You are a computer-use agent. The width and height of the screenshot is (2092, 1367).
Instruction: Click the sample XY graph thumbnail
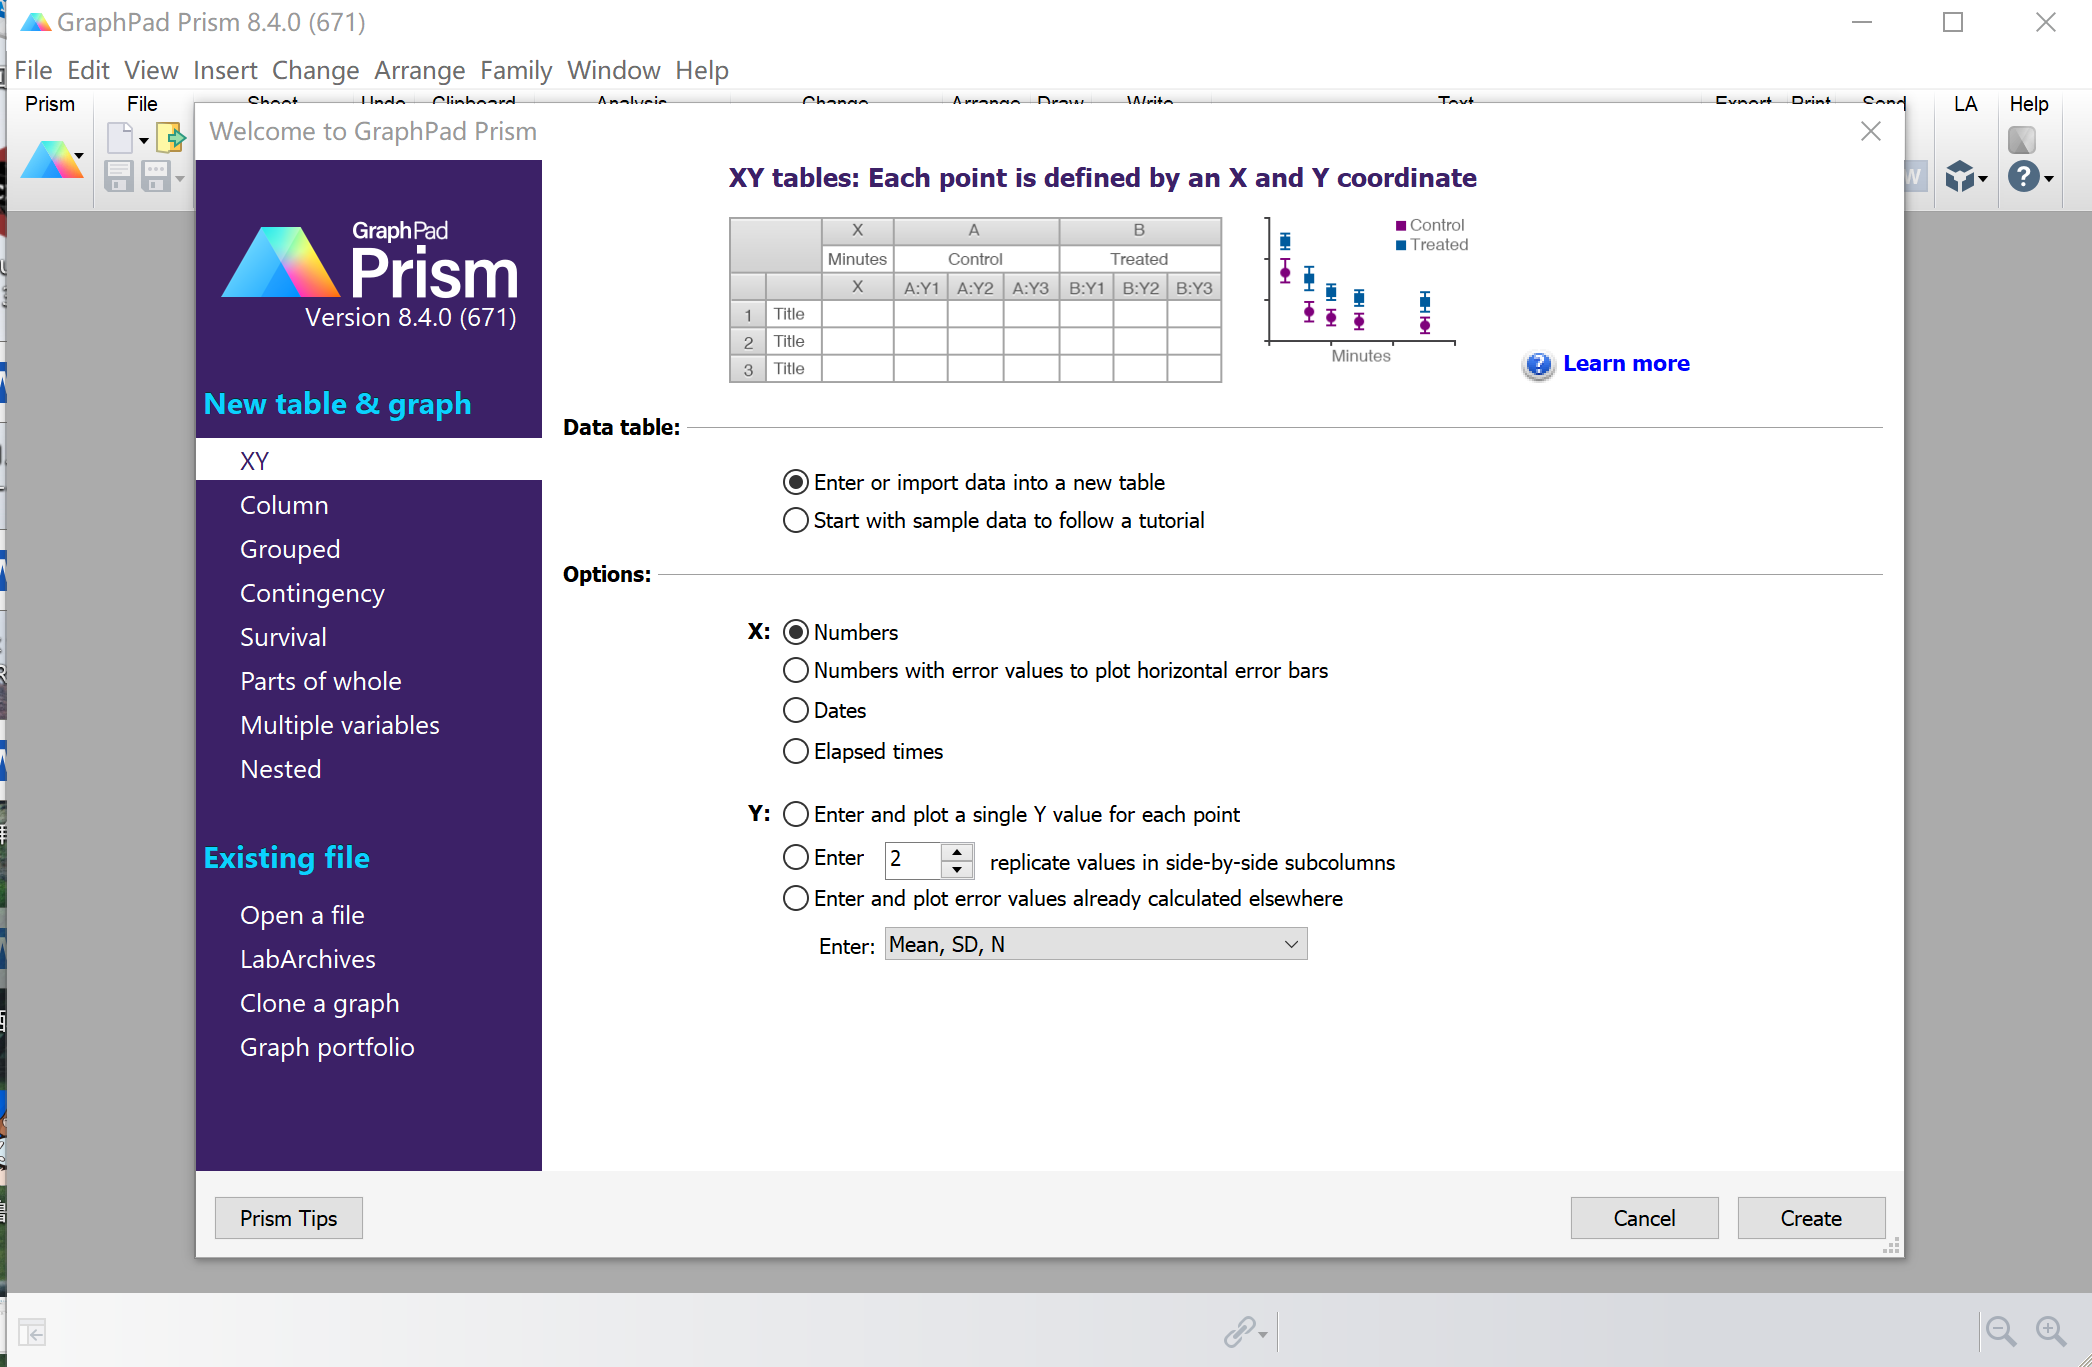pyautogui.click(x=1365, y=291)
